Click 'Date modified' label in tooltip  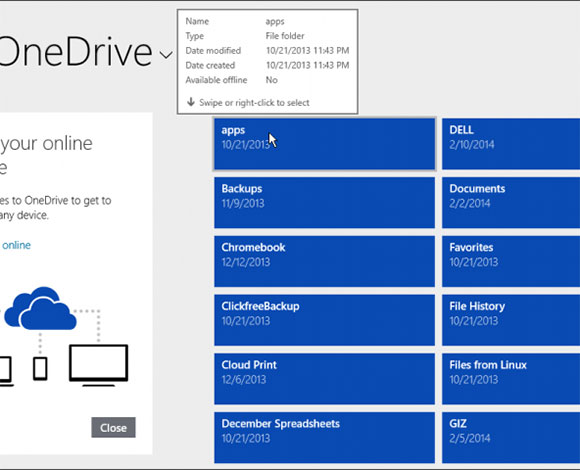(x=213, y=51)
